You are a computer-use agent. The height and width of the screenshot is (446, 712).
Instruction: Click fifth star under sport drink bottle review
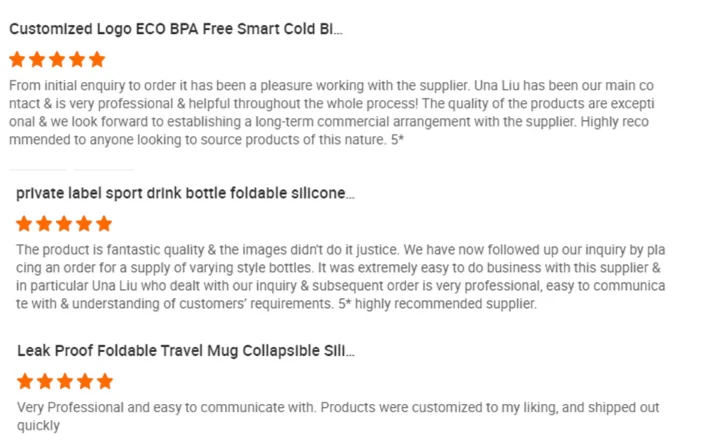(x=103, y=223)
